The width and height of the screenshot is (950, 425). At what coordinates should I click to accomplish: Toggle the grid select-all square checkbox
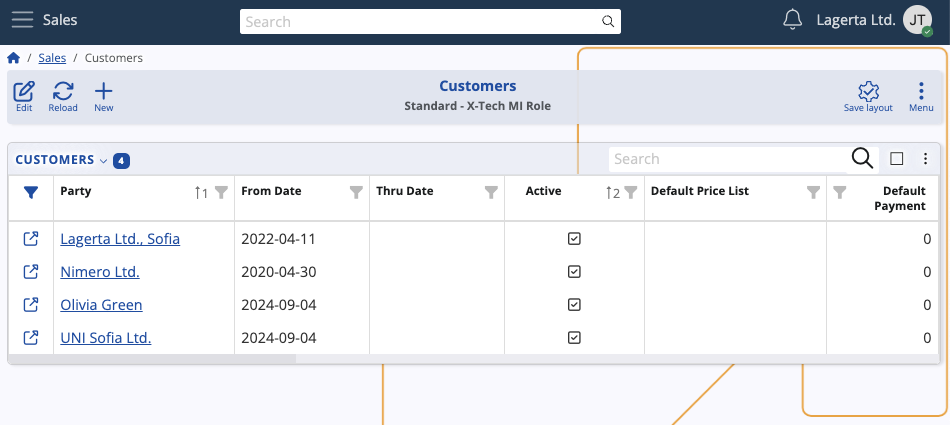coord(897,159)
